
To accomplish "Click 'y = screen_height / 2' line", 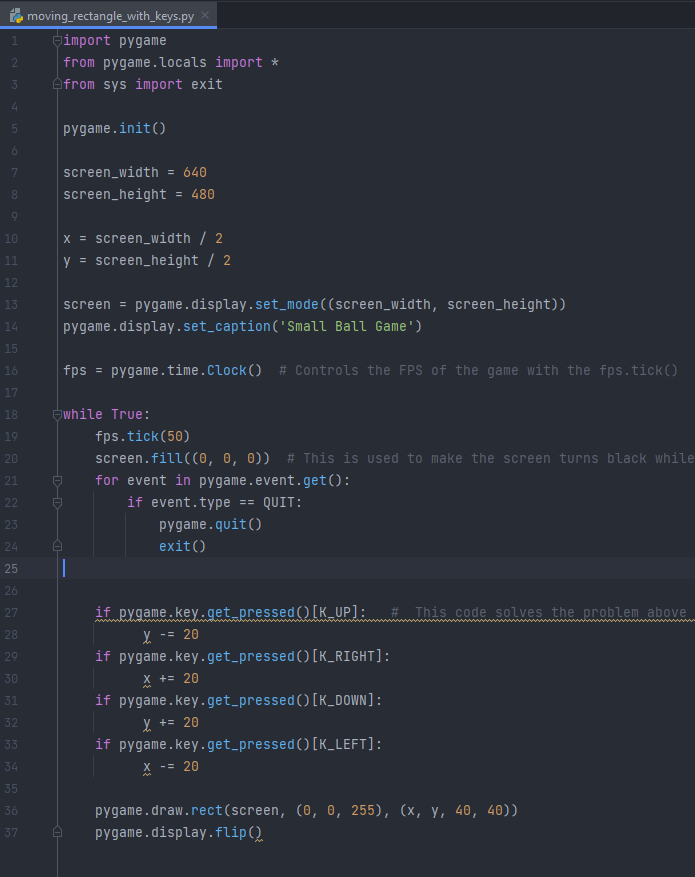I will click(147, 260).
